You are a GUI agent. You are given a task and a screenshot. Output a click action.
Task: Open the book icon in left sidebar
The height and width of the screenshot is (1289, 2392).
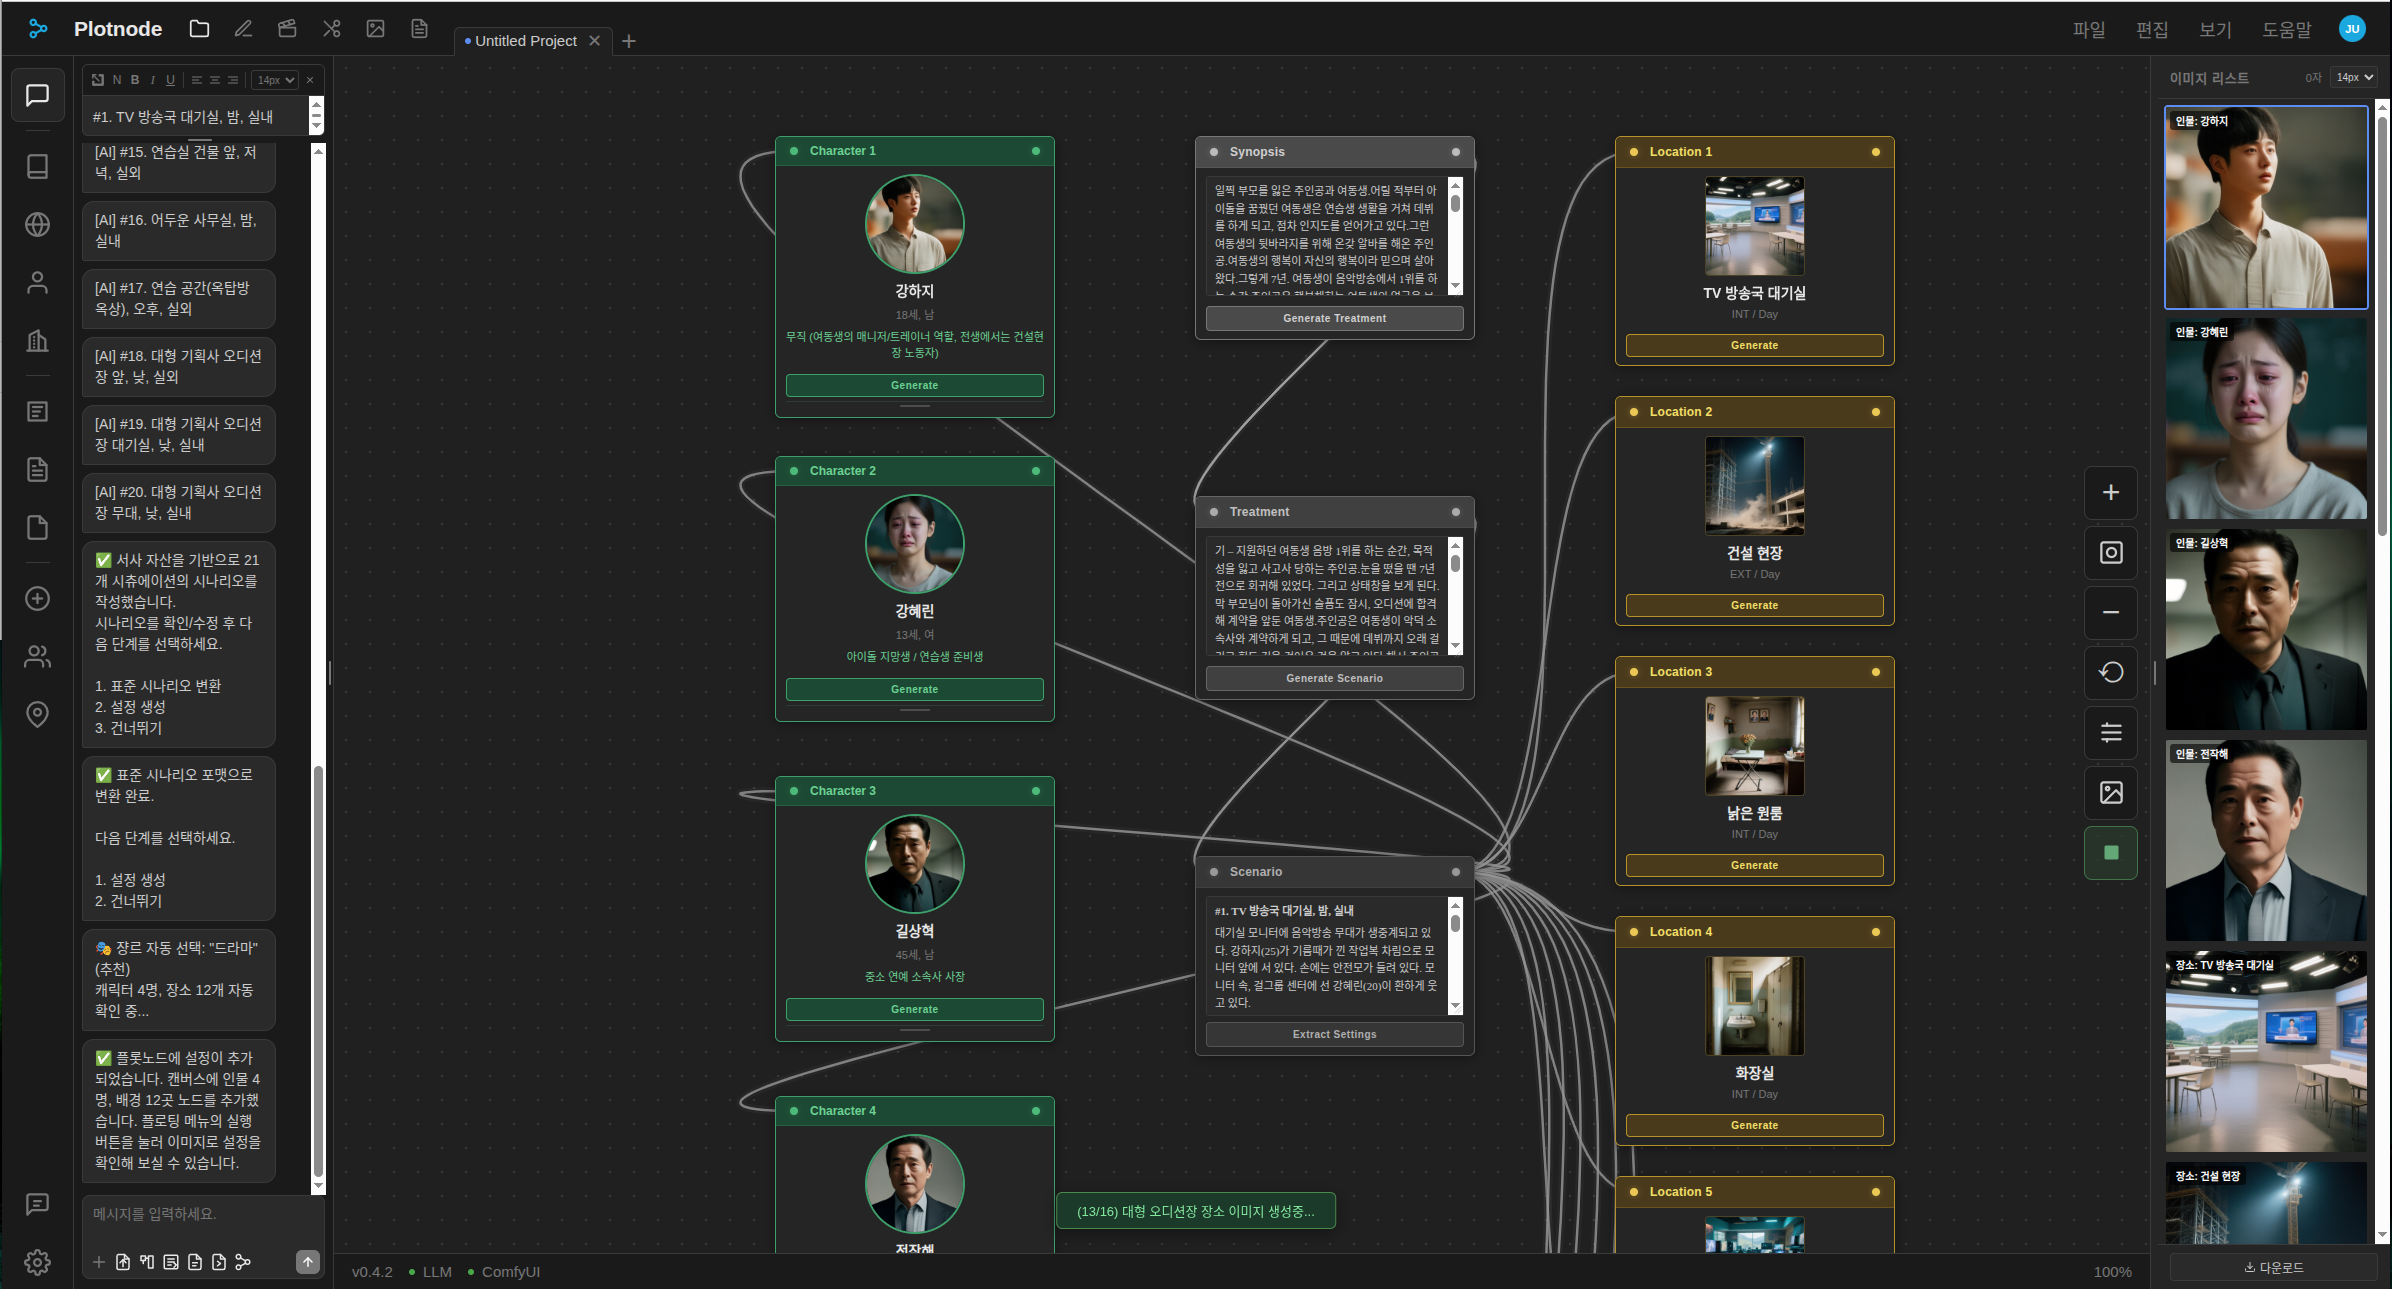pyautogui.click(x=37, y=166)
